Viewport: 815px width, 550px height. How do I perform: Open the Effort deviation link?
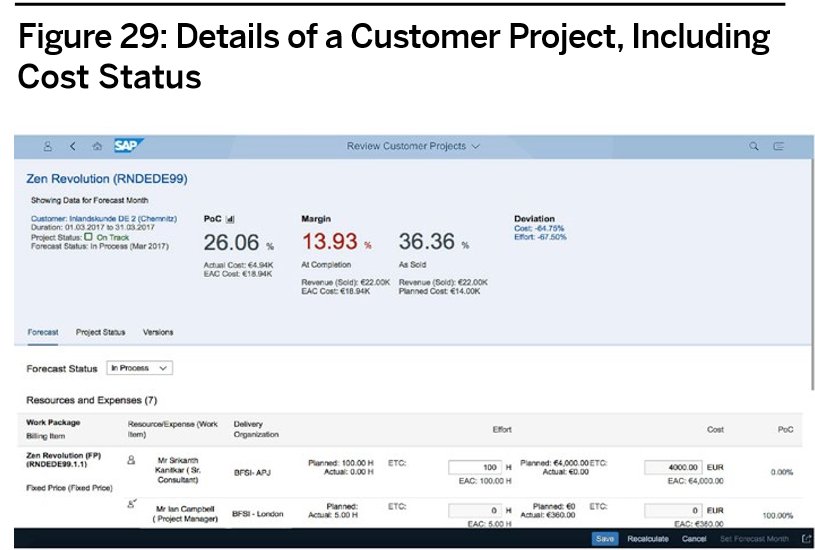(x=540, y=237)
